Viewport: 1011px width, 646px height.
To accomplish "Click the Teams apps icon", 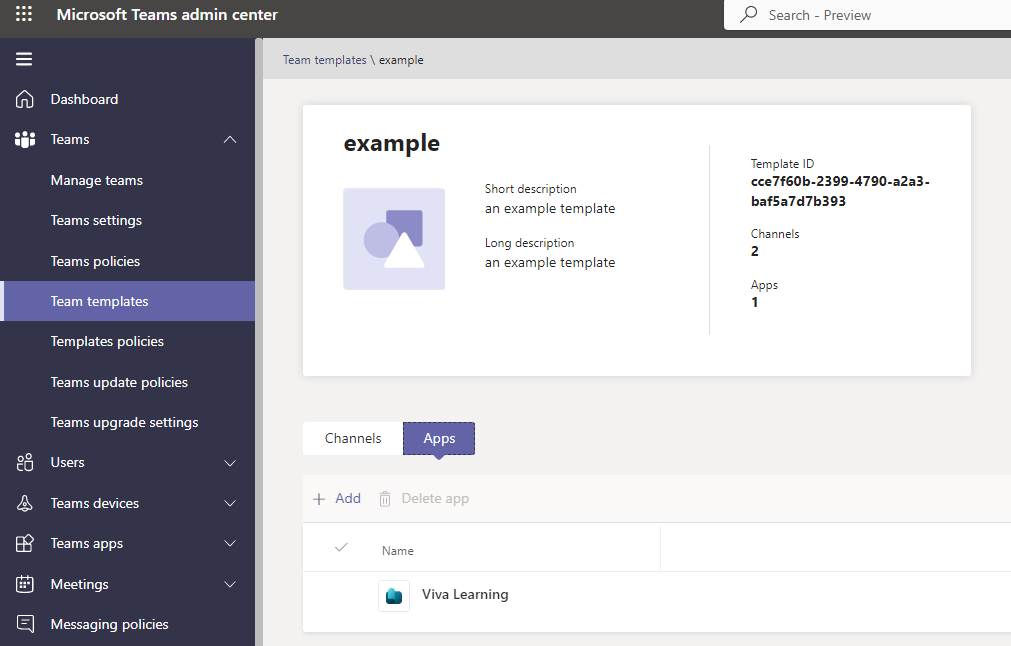I will (x=25, y=543).
